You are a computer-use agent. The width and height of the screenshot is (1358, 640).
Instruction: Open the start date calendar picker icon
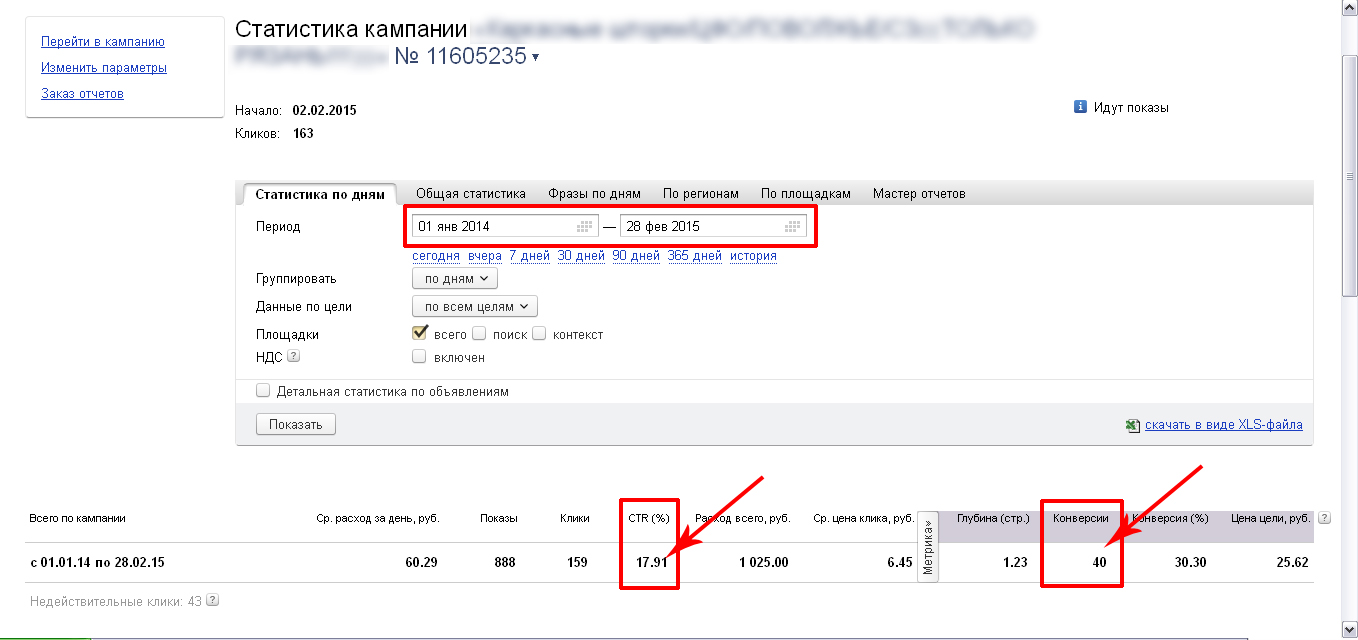585,226
